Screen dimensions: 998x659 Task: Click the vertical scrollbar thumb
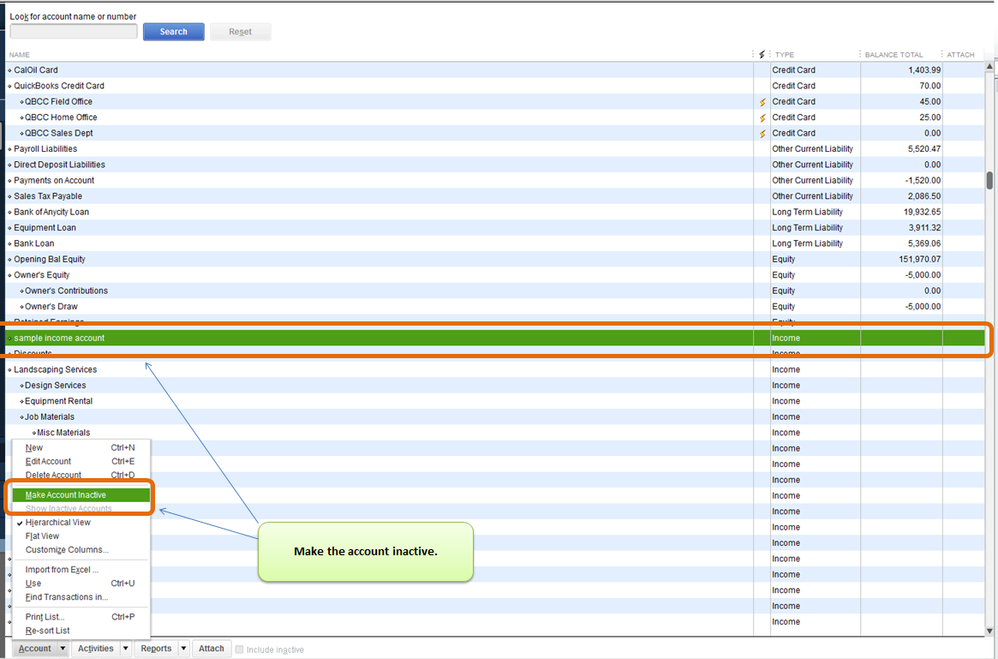pyautogui.click(x=990, y=180)
